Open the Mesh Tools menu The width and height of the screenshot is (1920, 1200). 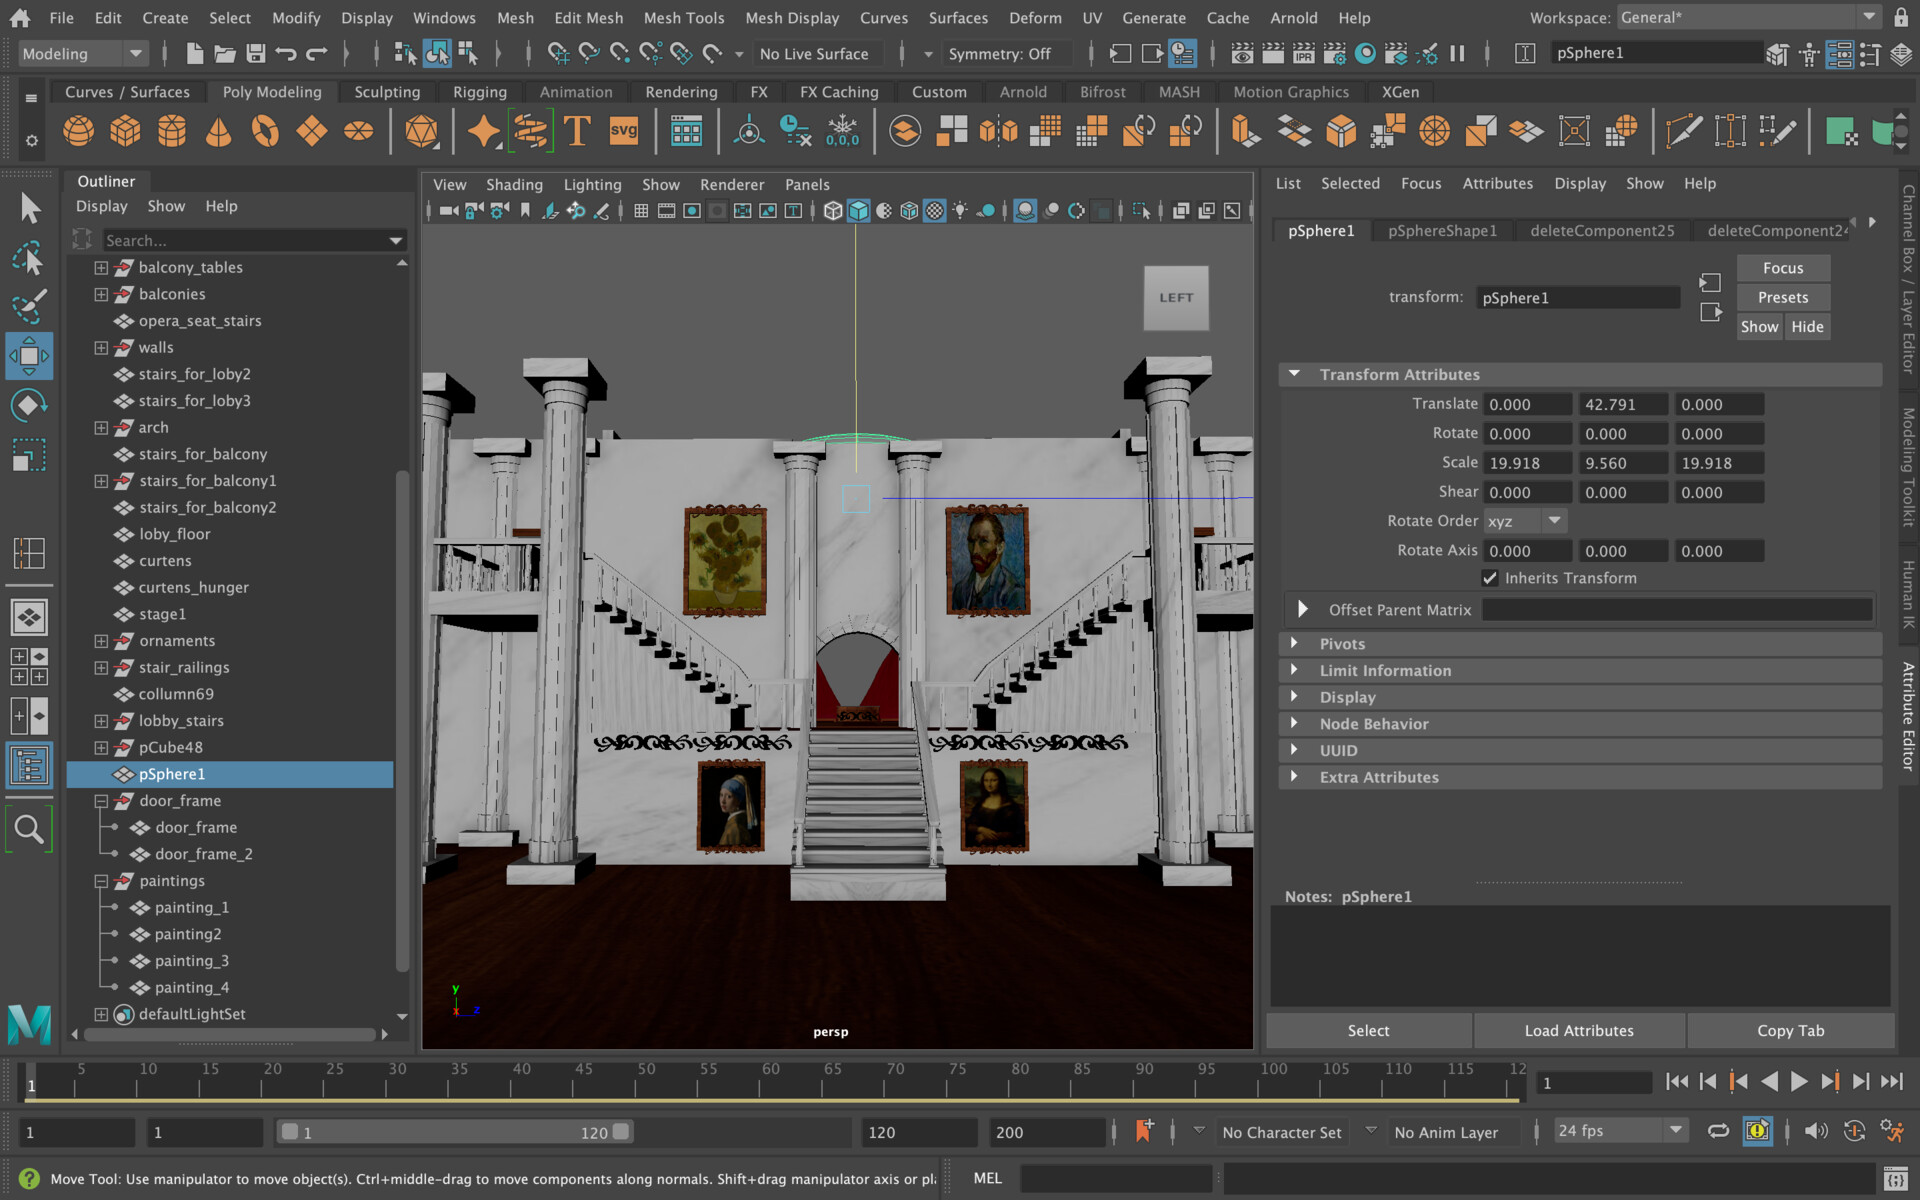tap(683, 17)
